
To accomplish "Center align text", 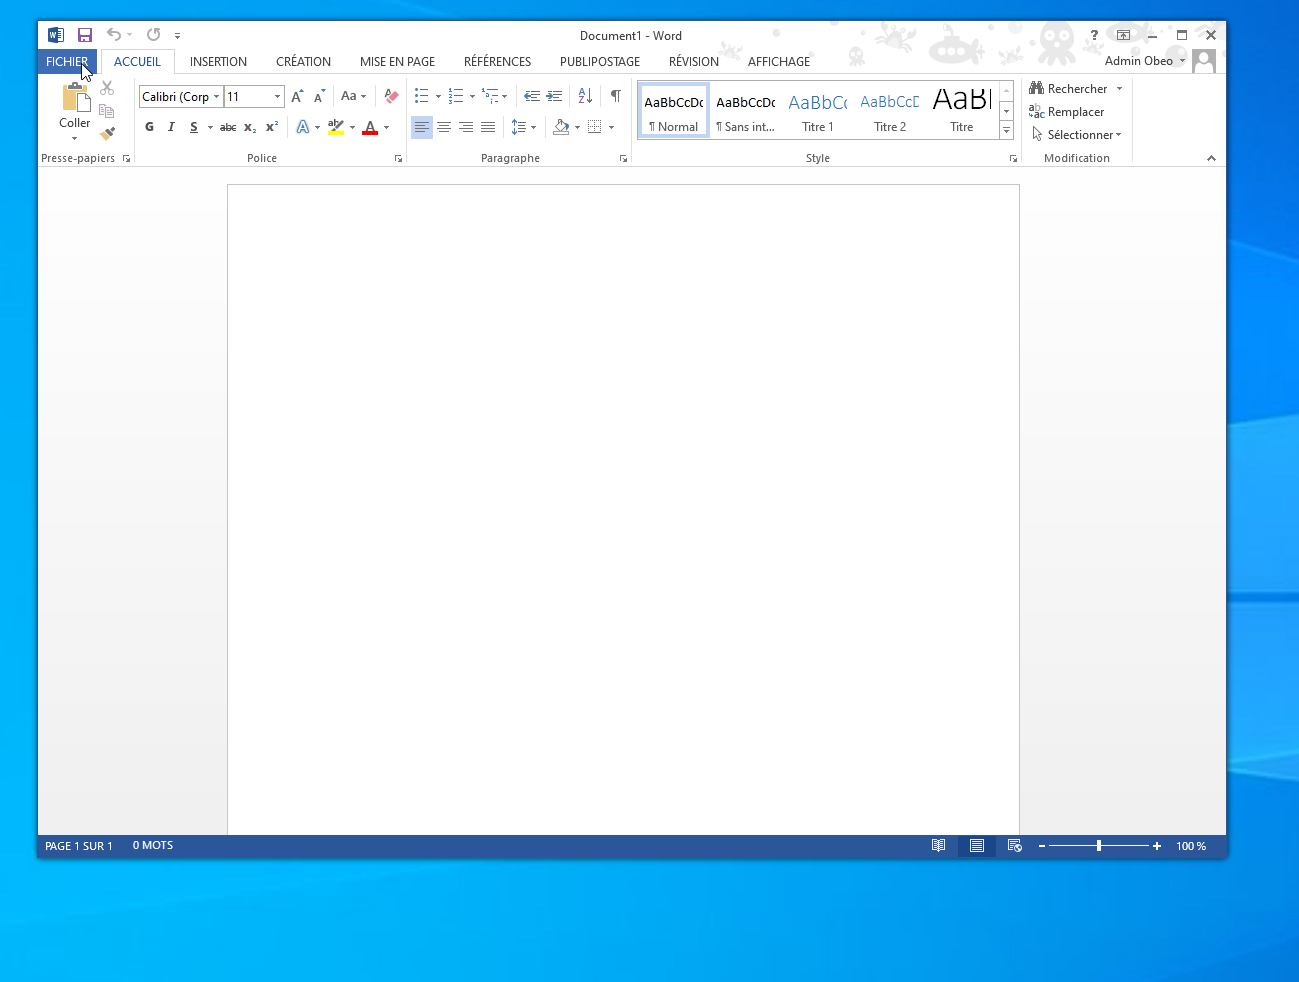I will pyautogui.click(x=444, y=127).
